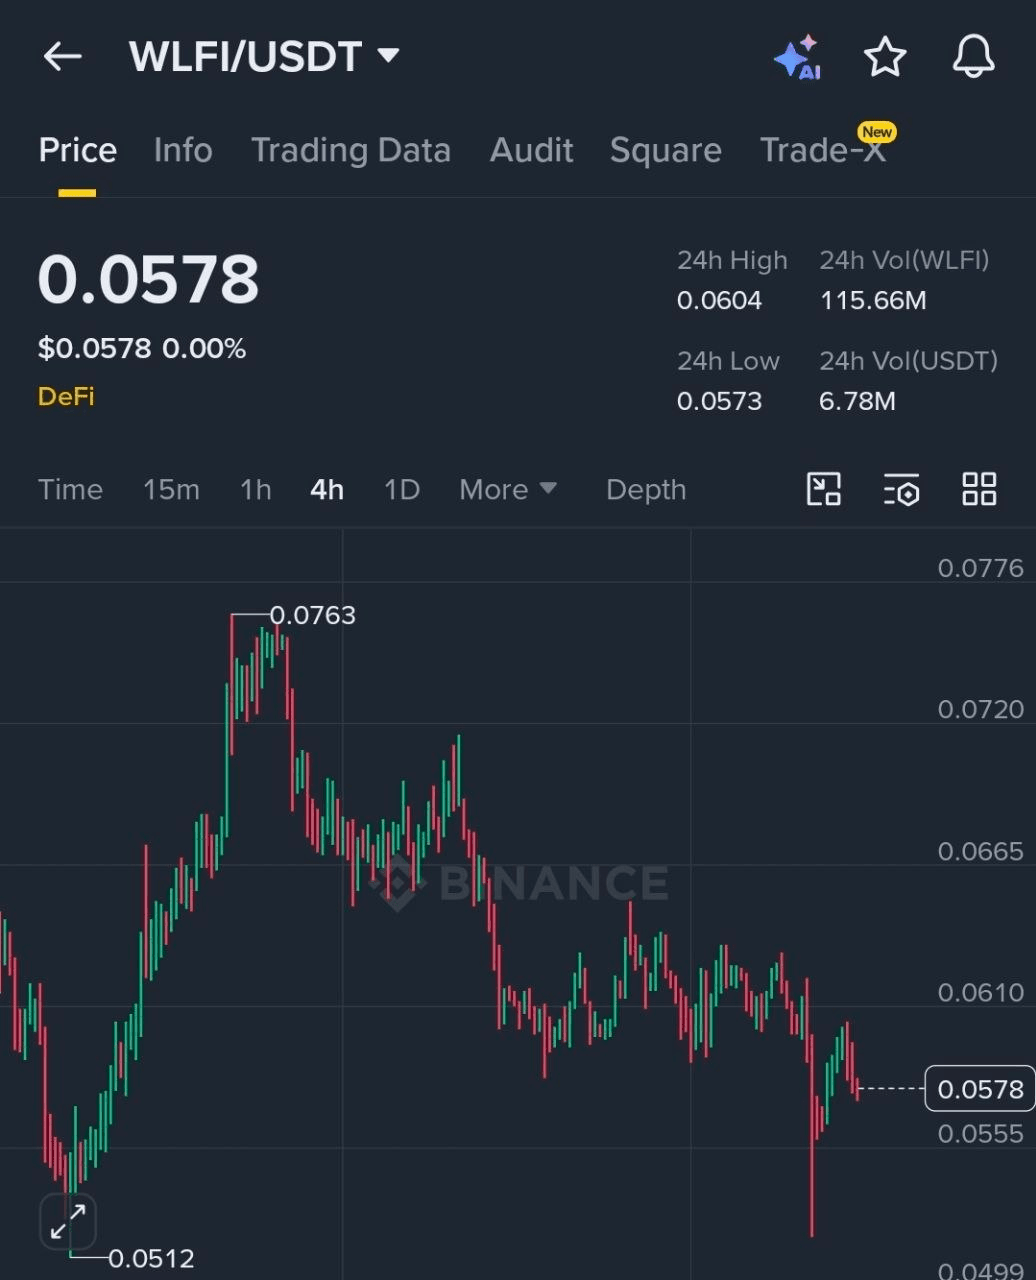The height and width of the screenshot is (1280, 1036).
Task: Tap the 0.0610 axis price label
Action: [x=980, y=992]
